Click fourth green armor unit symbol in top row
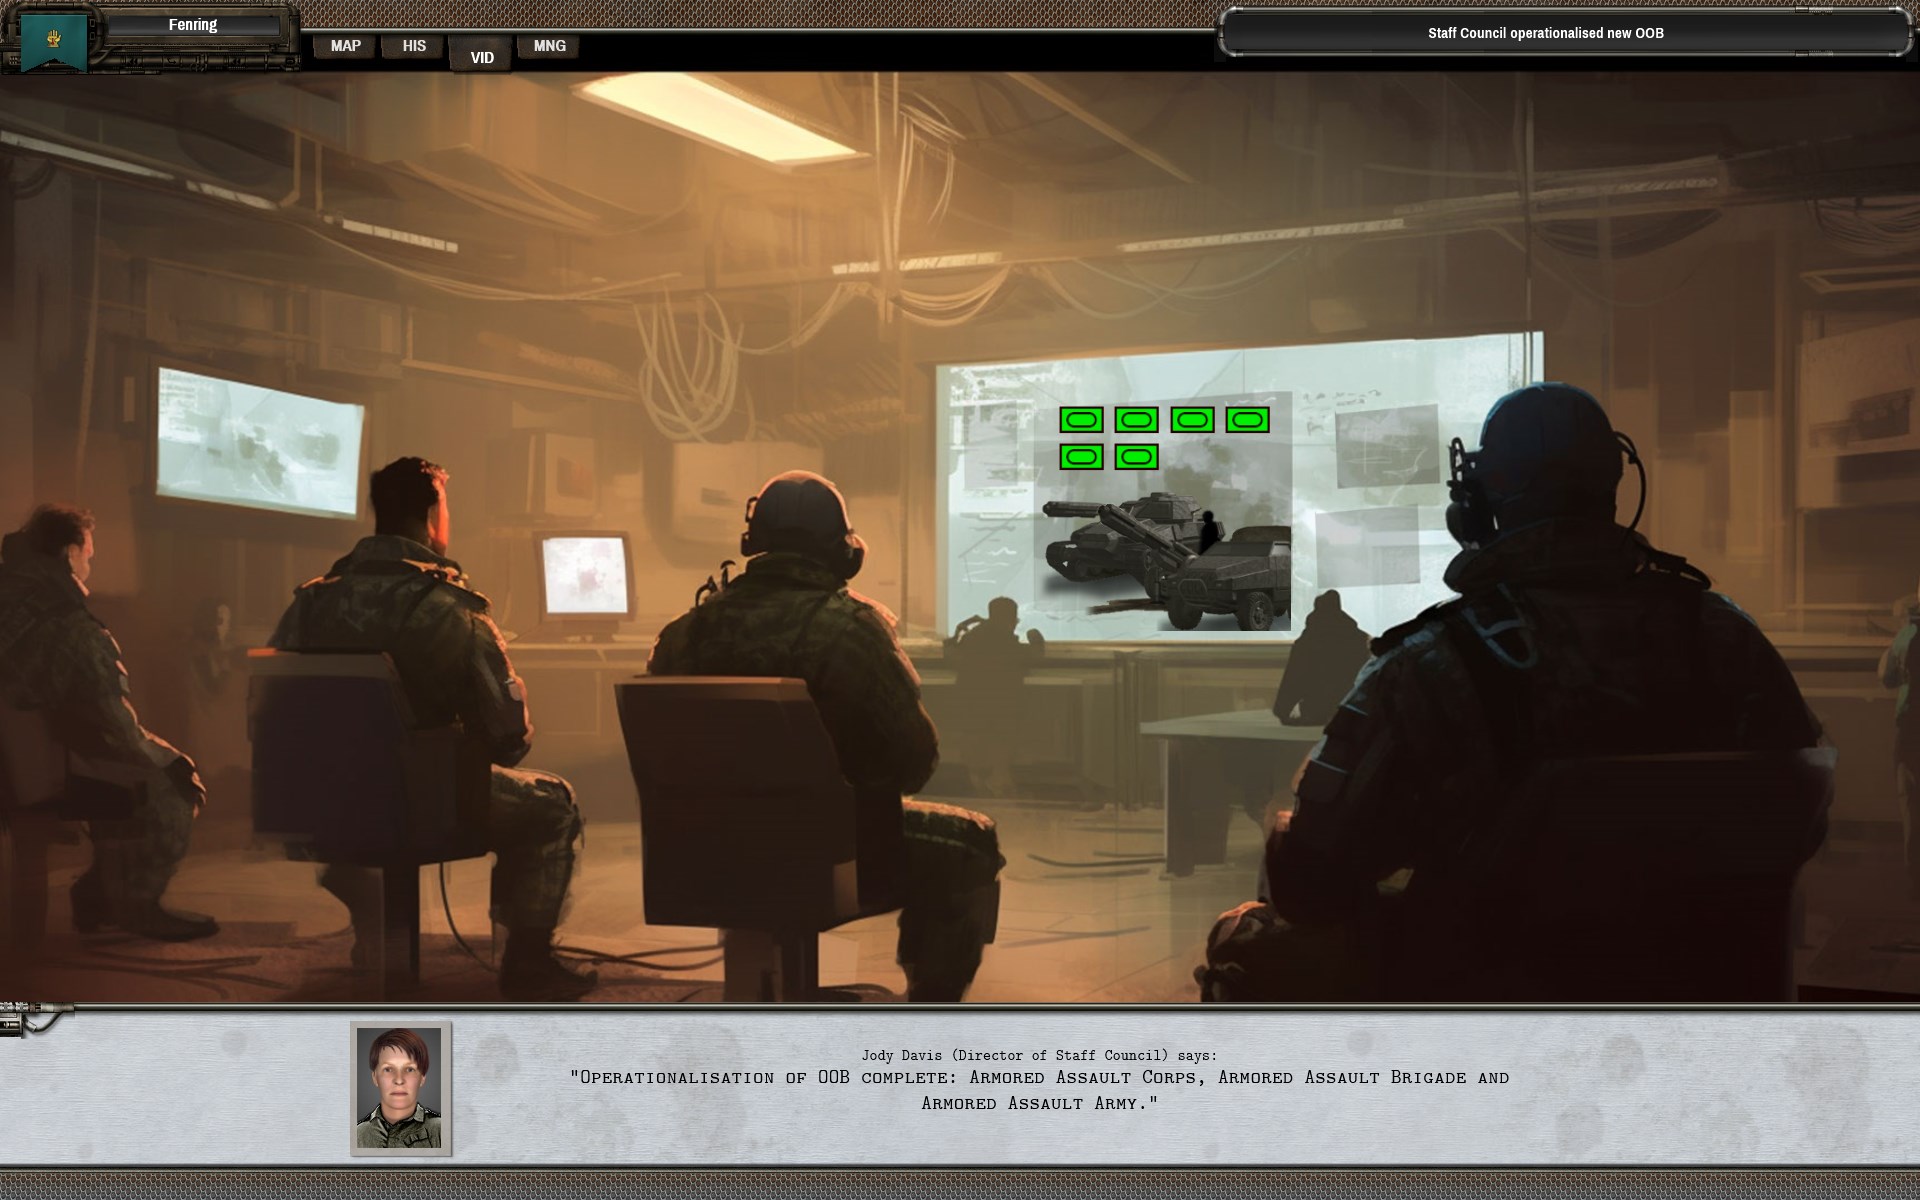 tap(1247, 420)
